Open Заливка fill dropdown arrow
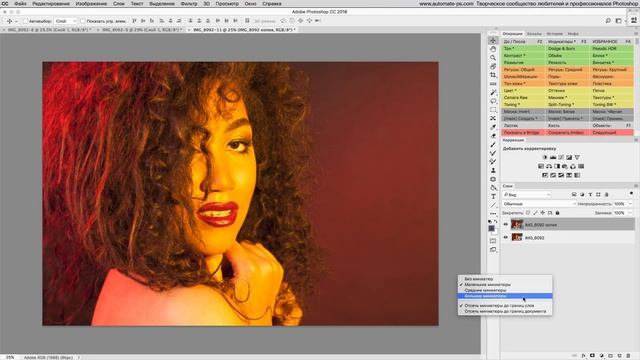This screenshot has width=640, height=360. 631,213
